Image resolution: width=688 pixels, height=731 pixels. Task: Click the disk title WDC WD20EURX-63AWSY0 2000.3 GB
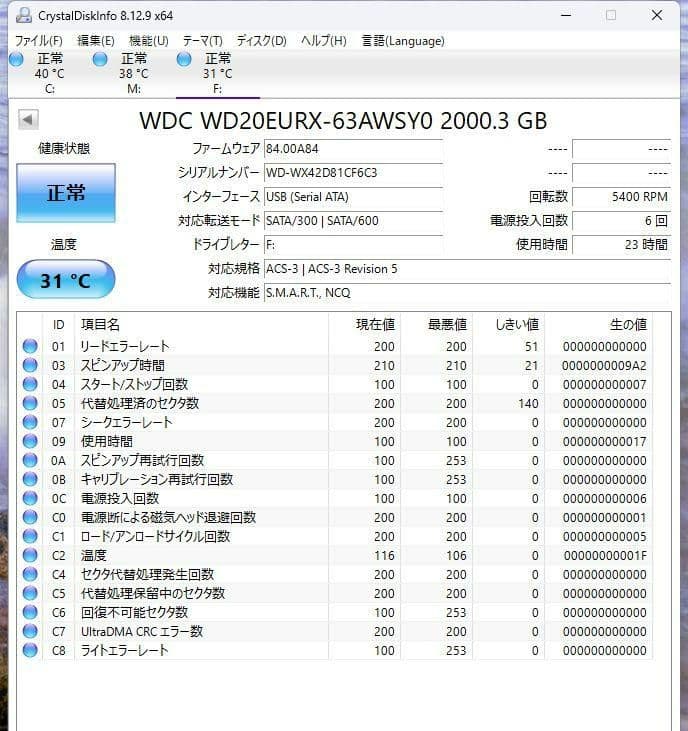click(x=343, y=121)
